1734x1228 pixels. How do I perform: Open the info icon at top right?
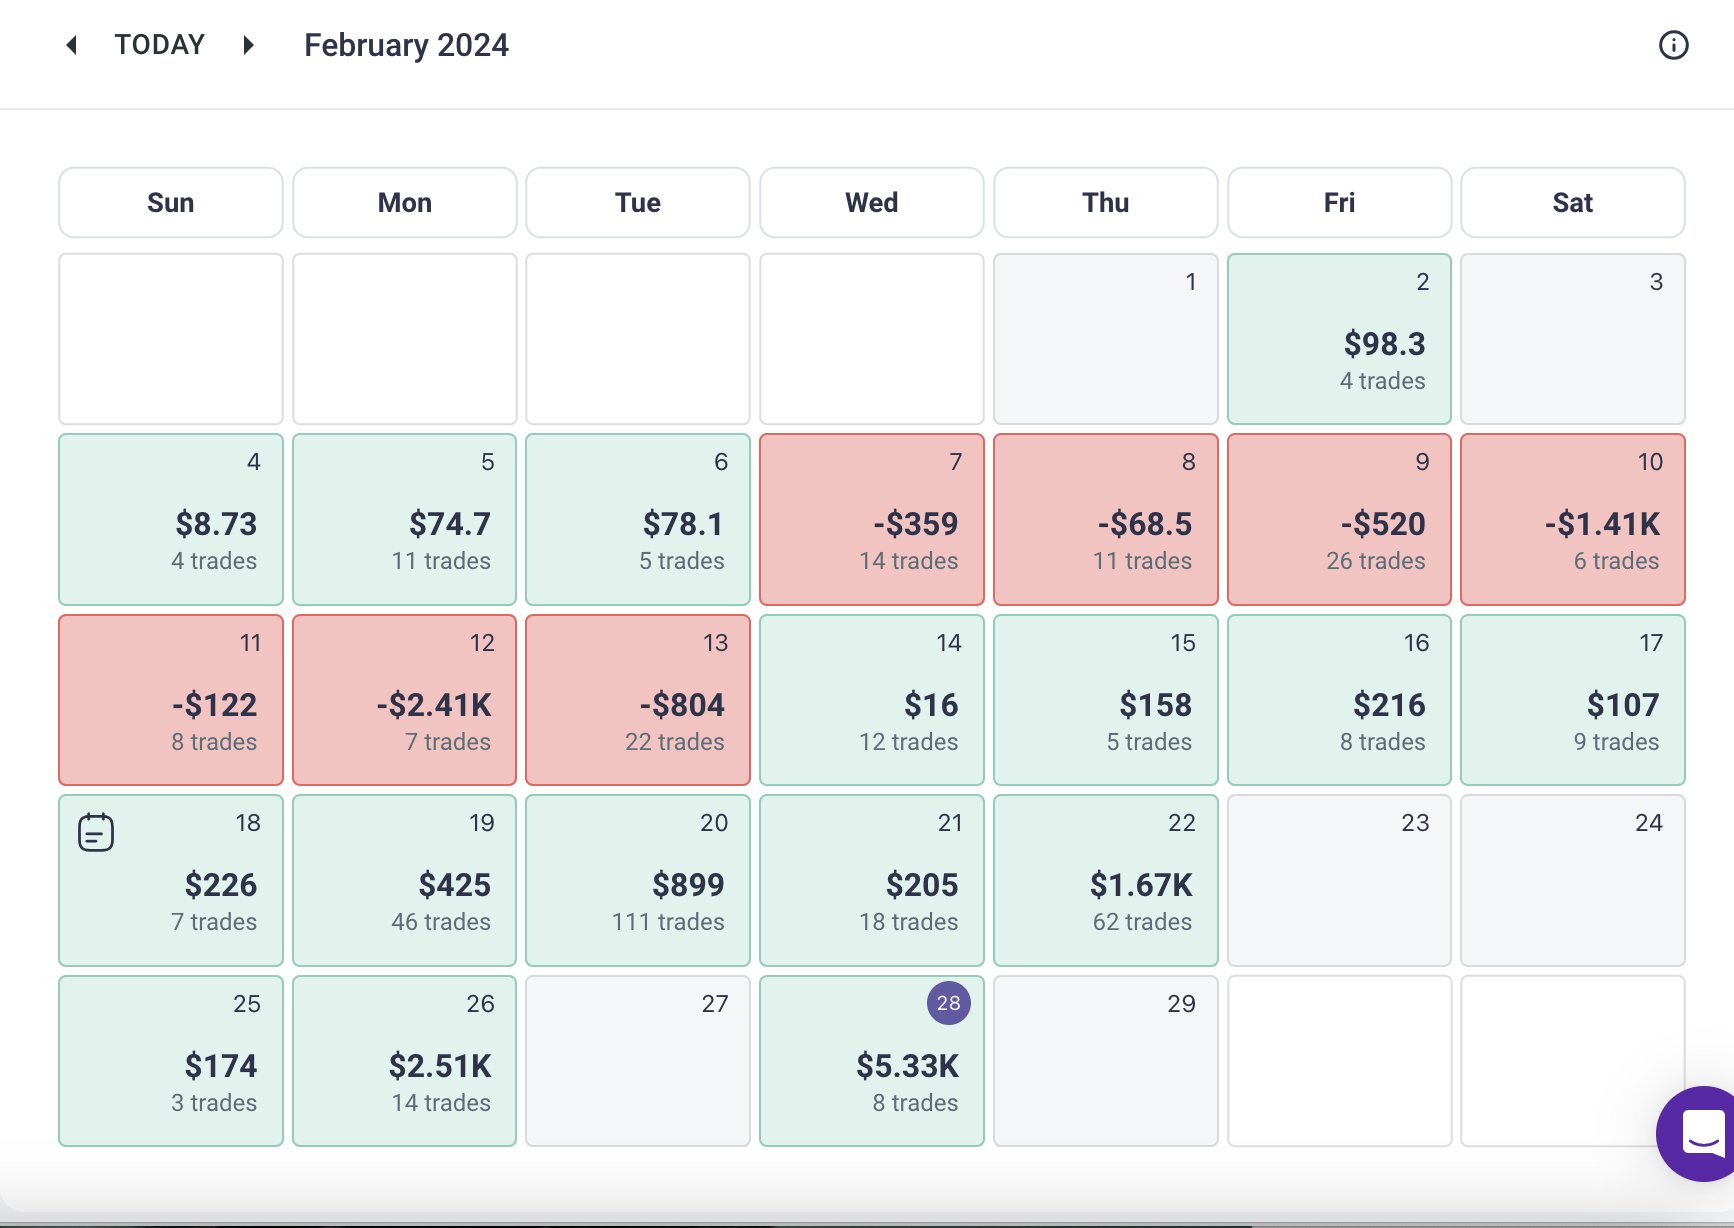(x=1673, y=45)
